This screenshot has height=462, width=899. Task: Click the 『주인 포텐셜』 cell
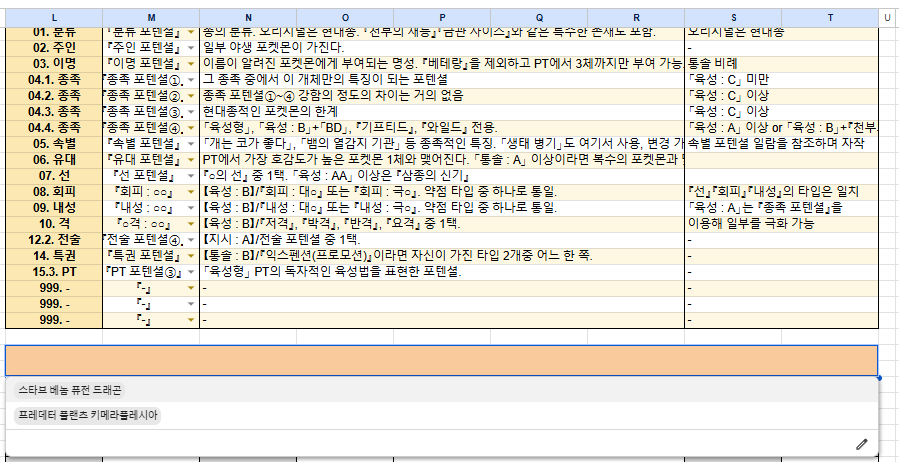151,48
